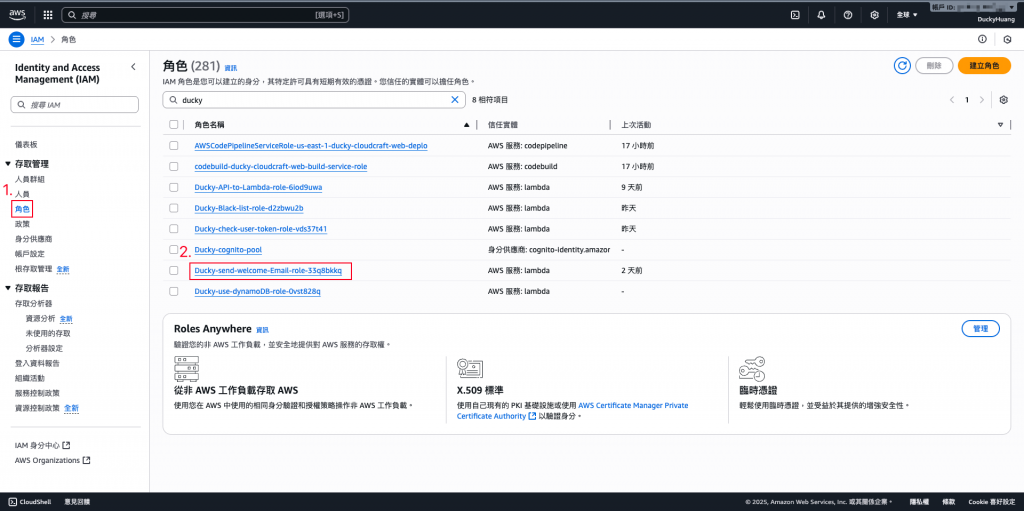Click the 建立角色 button
Image resolution: width=1024 pixels, height=511 pixels.
(984, 65)
